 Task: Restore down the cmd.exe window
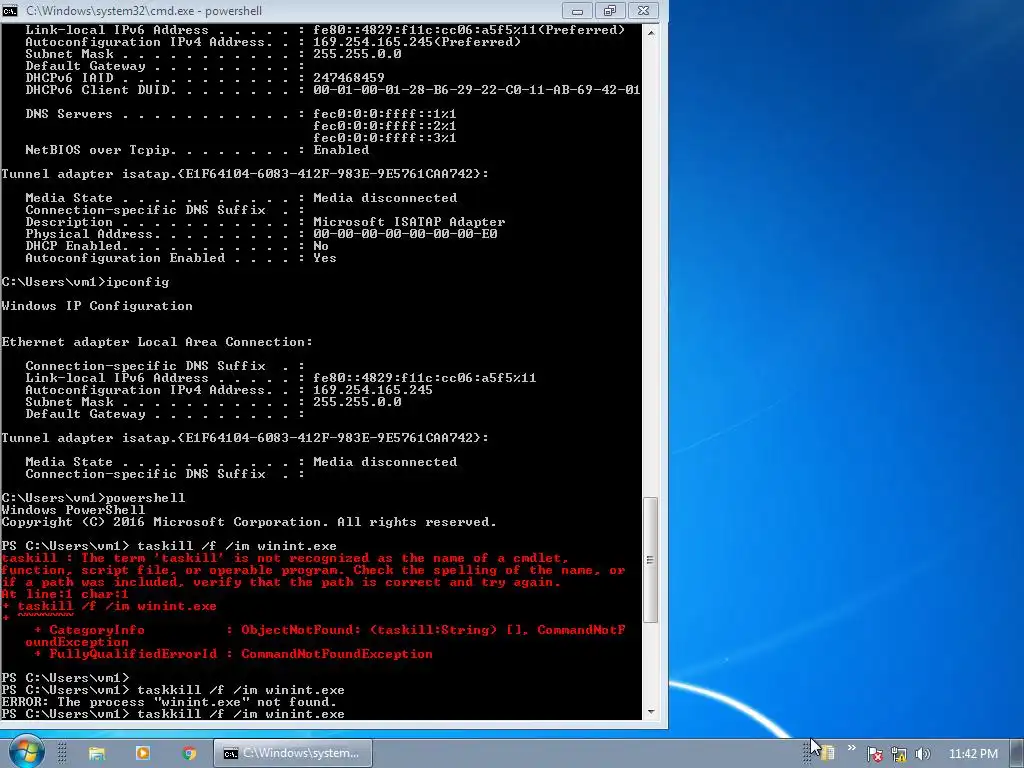pyautogui.click(x=610, y=10)
